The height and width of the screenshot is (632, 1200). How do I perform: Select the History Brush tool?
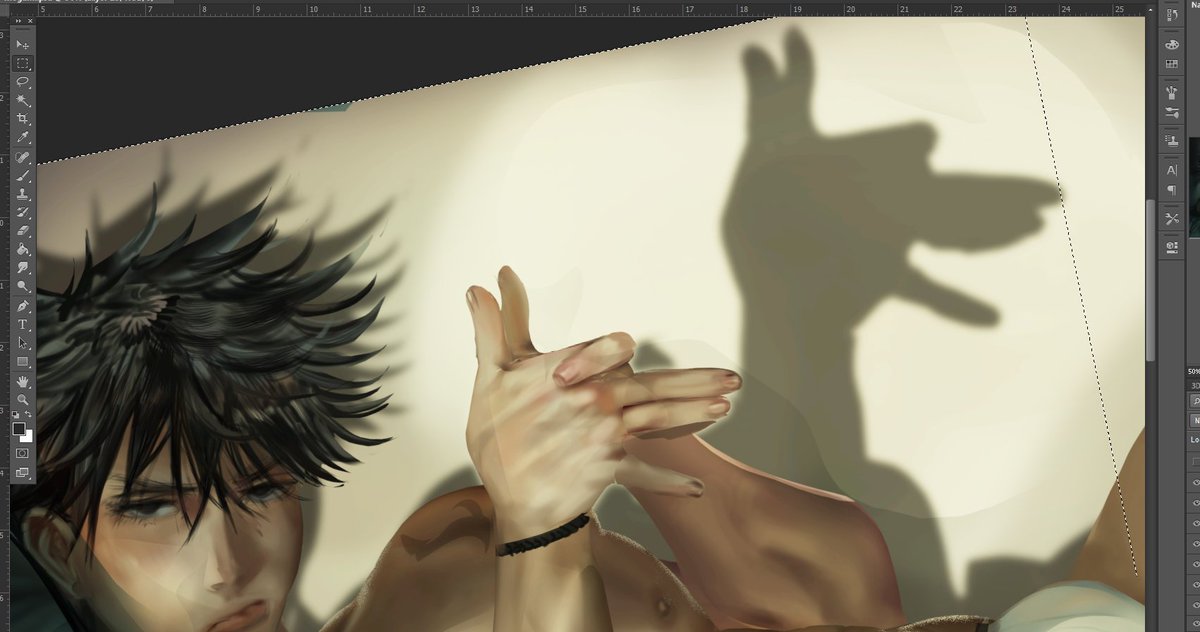23,213
